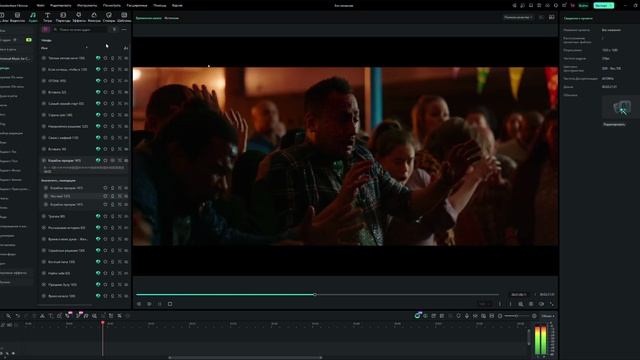Open the dropdown at timeline toolbar far right
The image size is (640, 360).
[548, 316]
